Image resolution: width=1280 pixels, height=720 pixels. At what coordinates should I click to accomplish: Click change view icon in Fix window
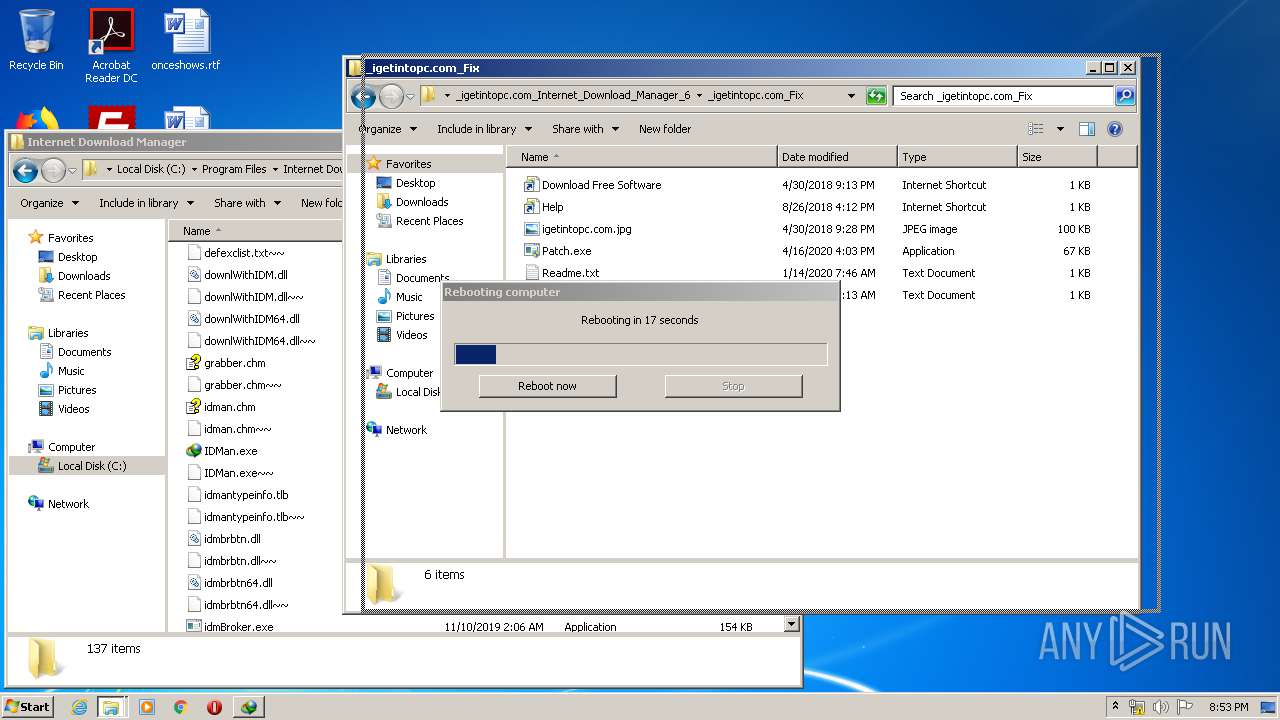[x=1036, y=129]
